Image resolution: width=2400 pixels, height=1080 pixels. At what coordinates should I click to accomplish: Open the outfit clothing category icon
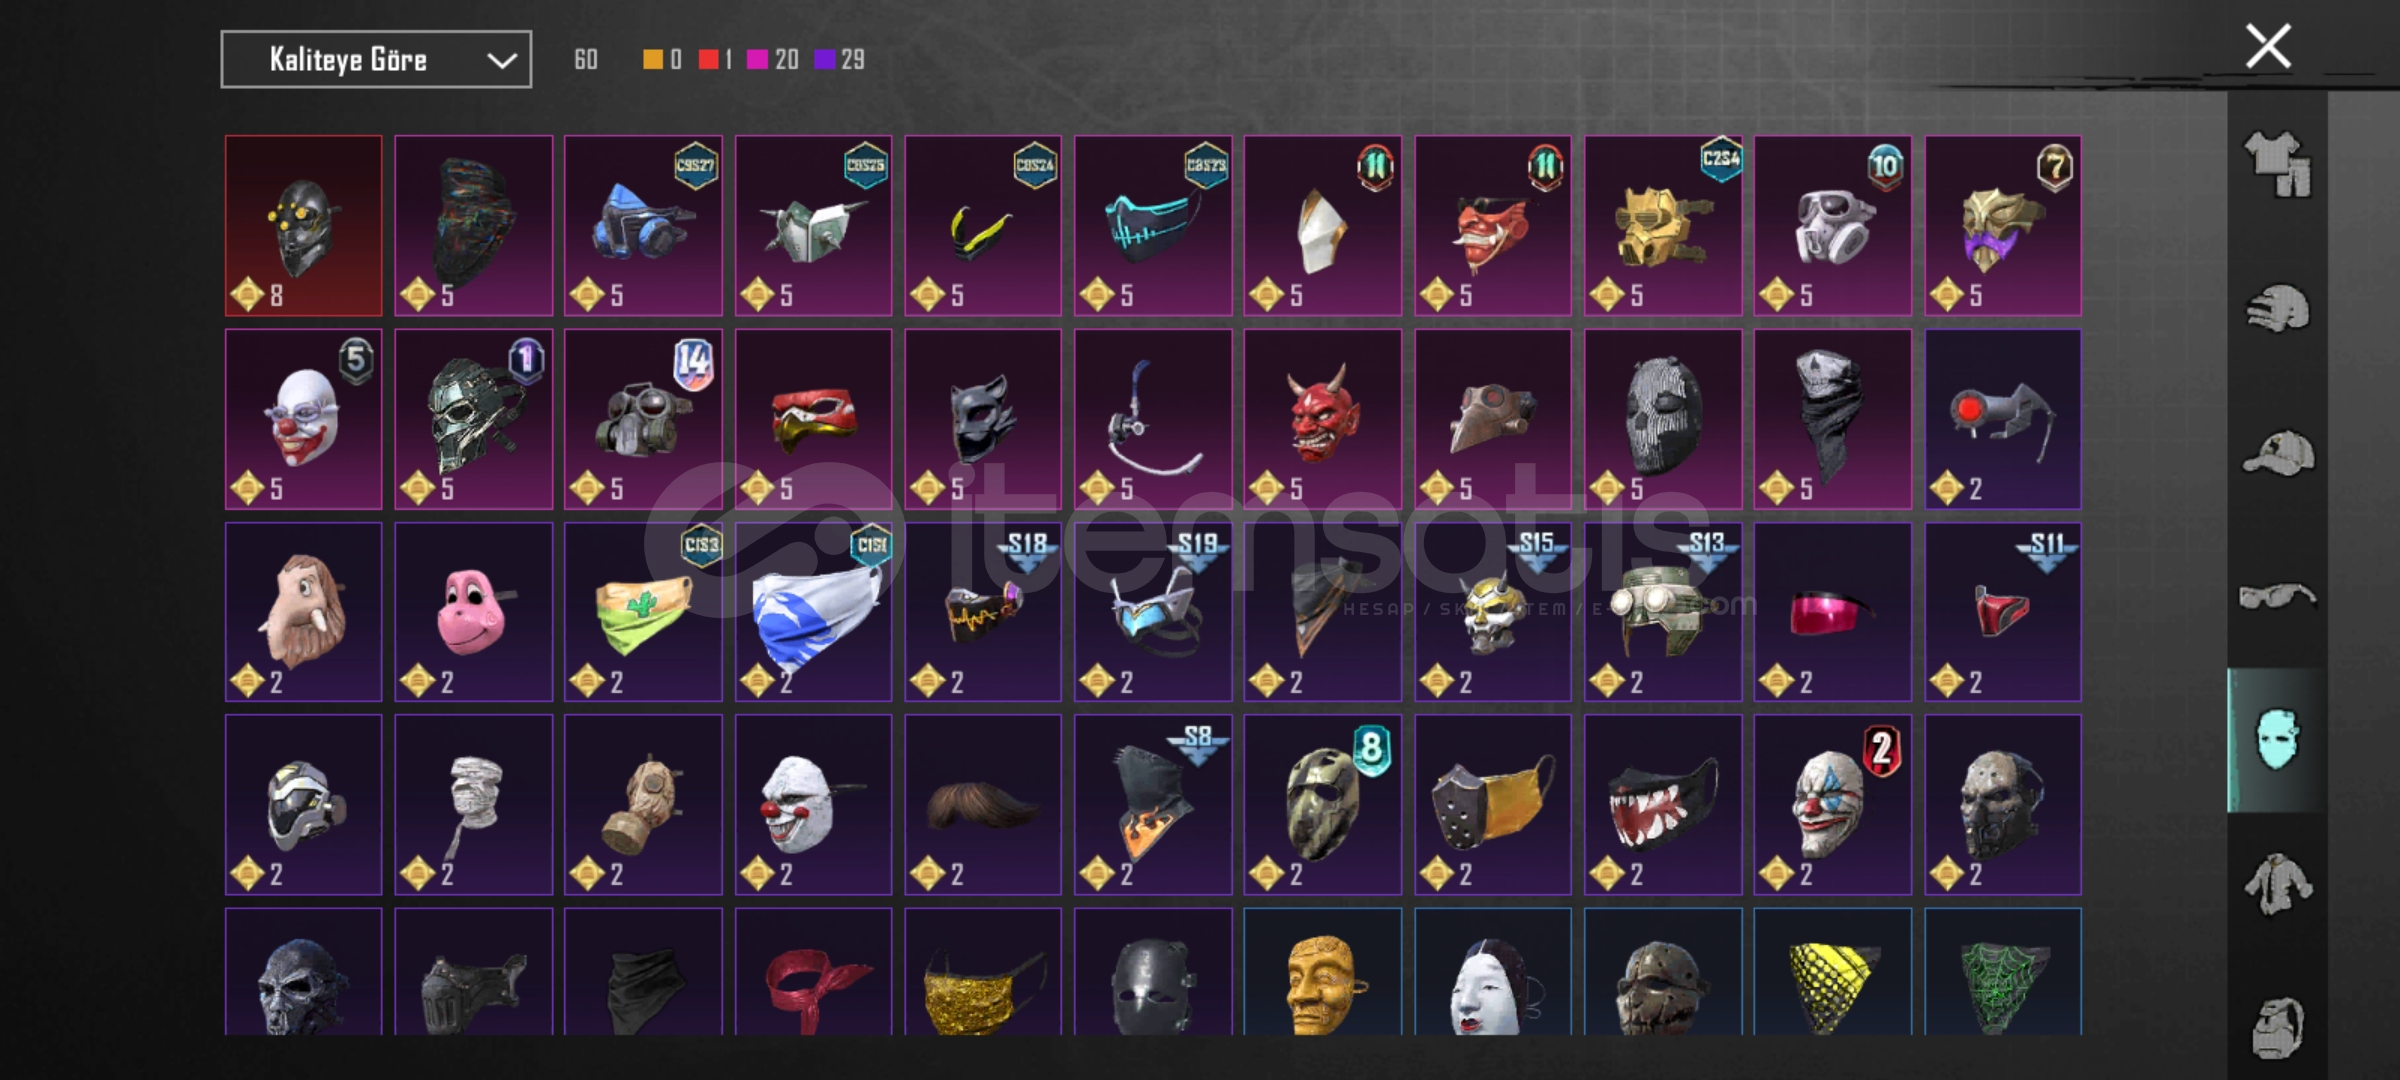click(x=2277, y=165)
